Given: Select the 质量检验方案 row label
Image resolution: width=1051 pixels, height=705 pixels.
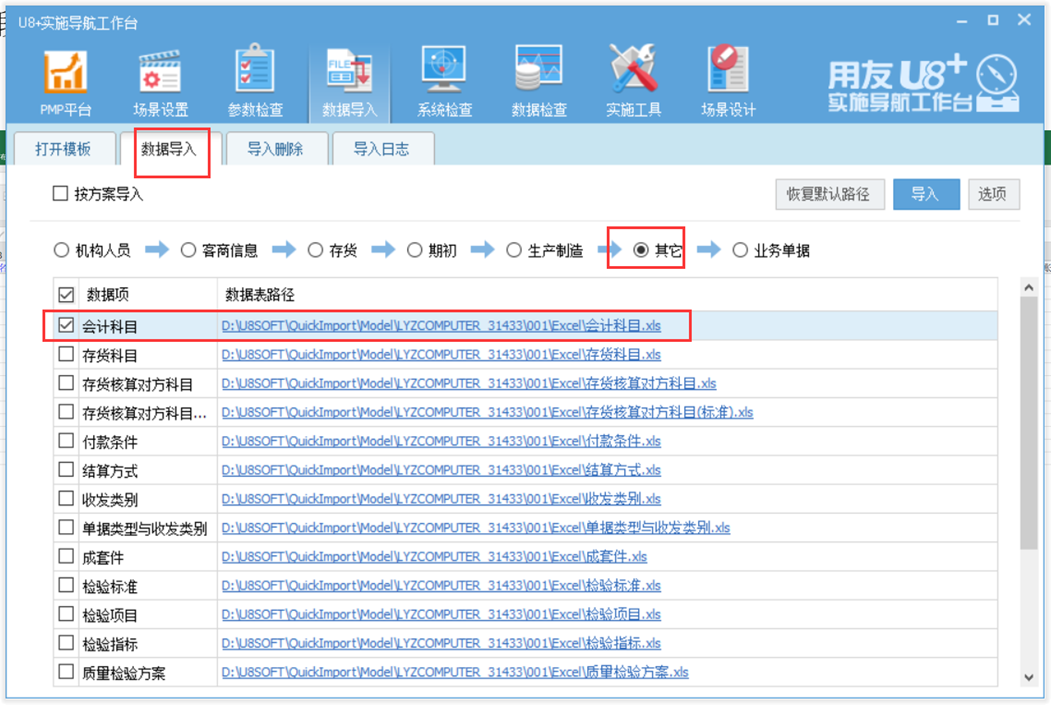Looking at the screenshot, I should point(123,673).
